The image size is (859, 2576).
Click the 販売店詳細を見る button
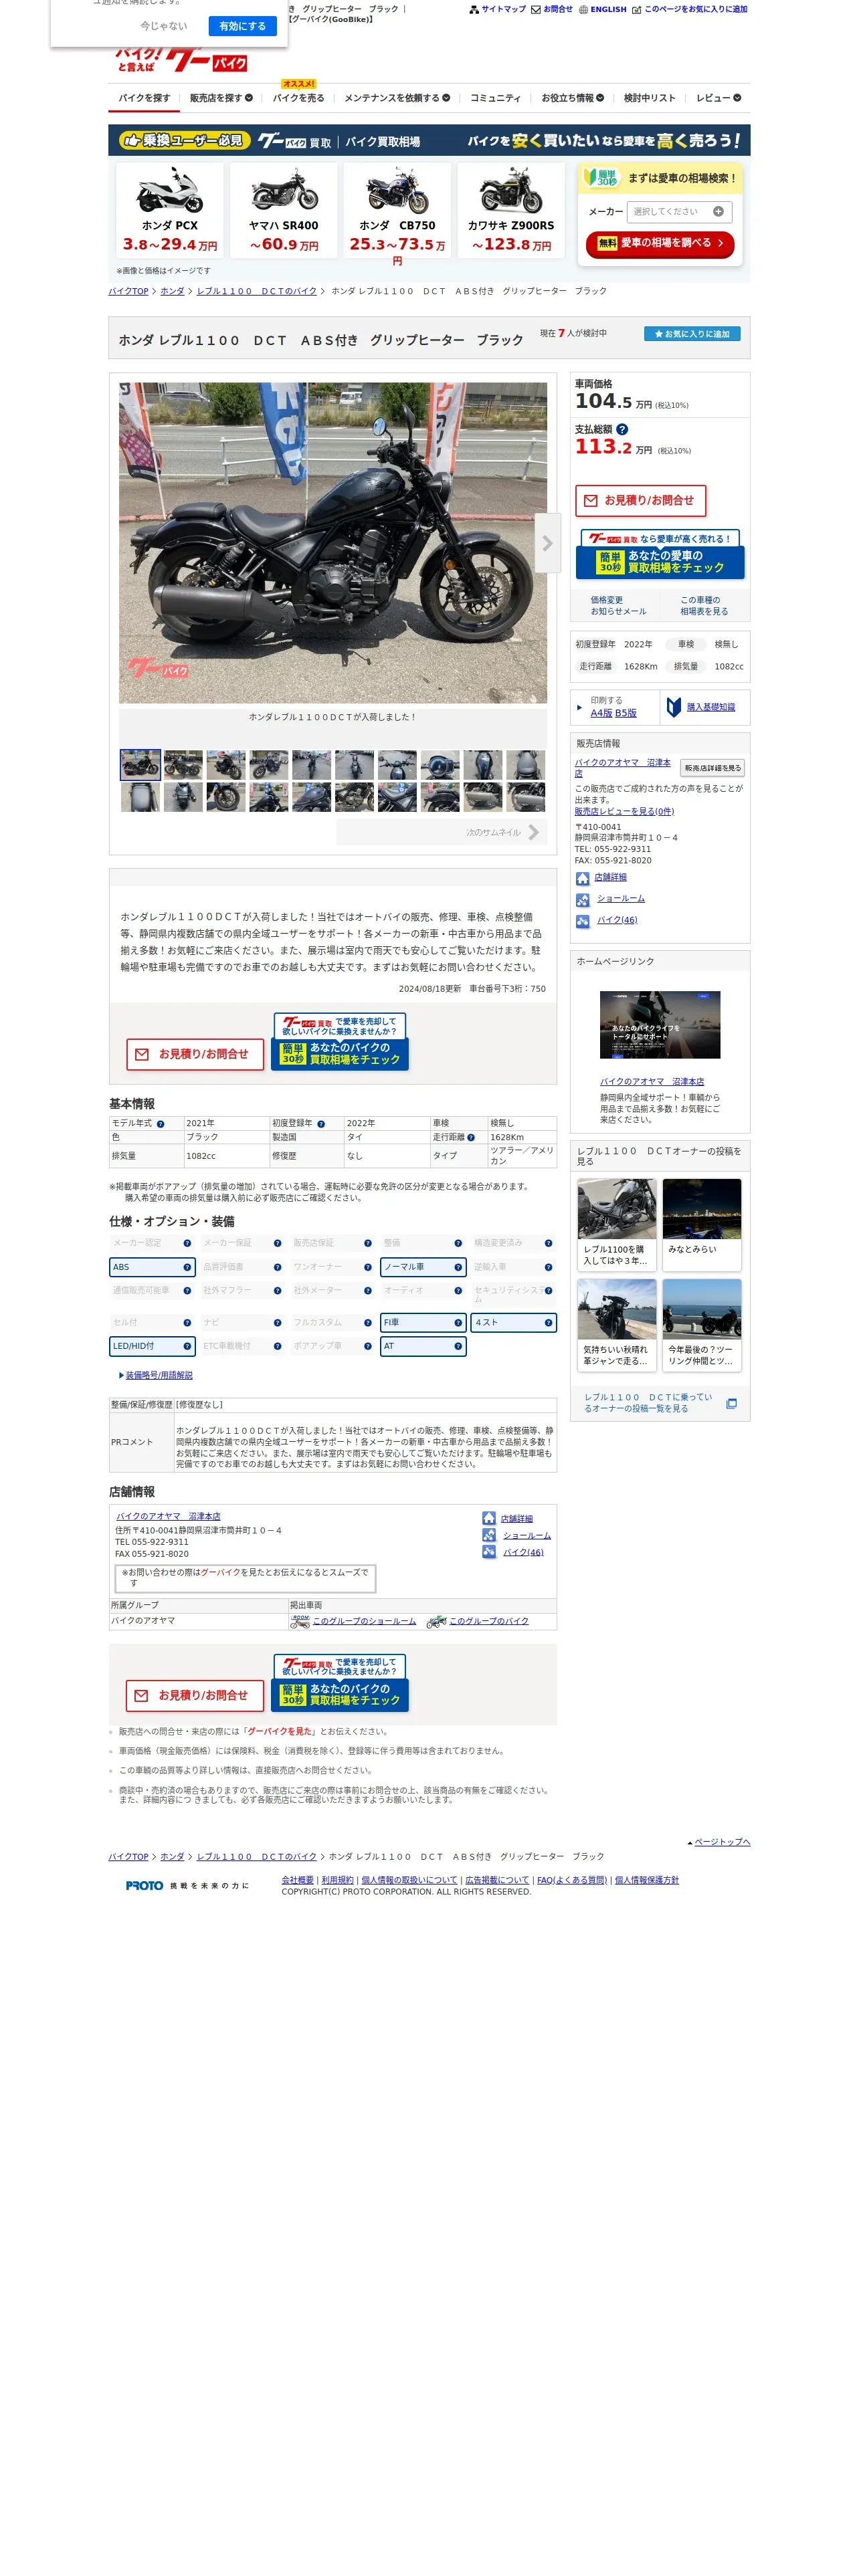point(712,768)
